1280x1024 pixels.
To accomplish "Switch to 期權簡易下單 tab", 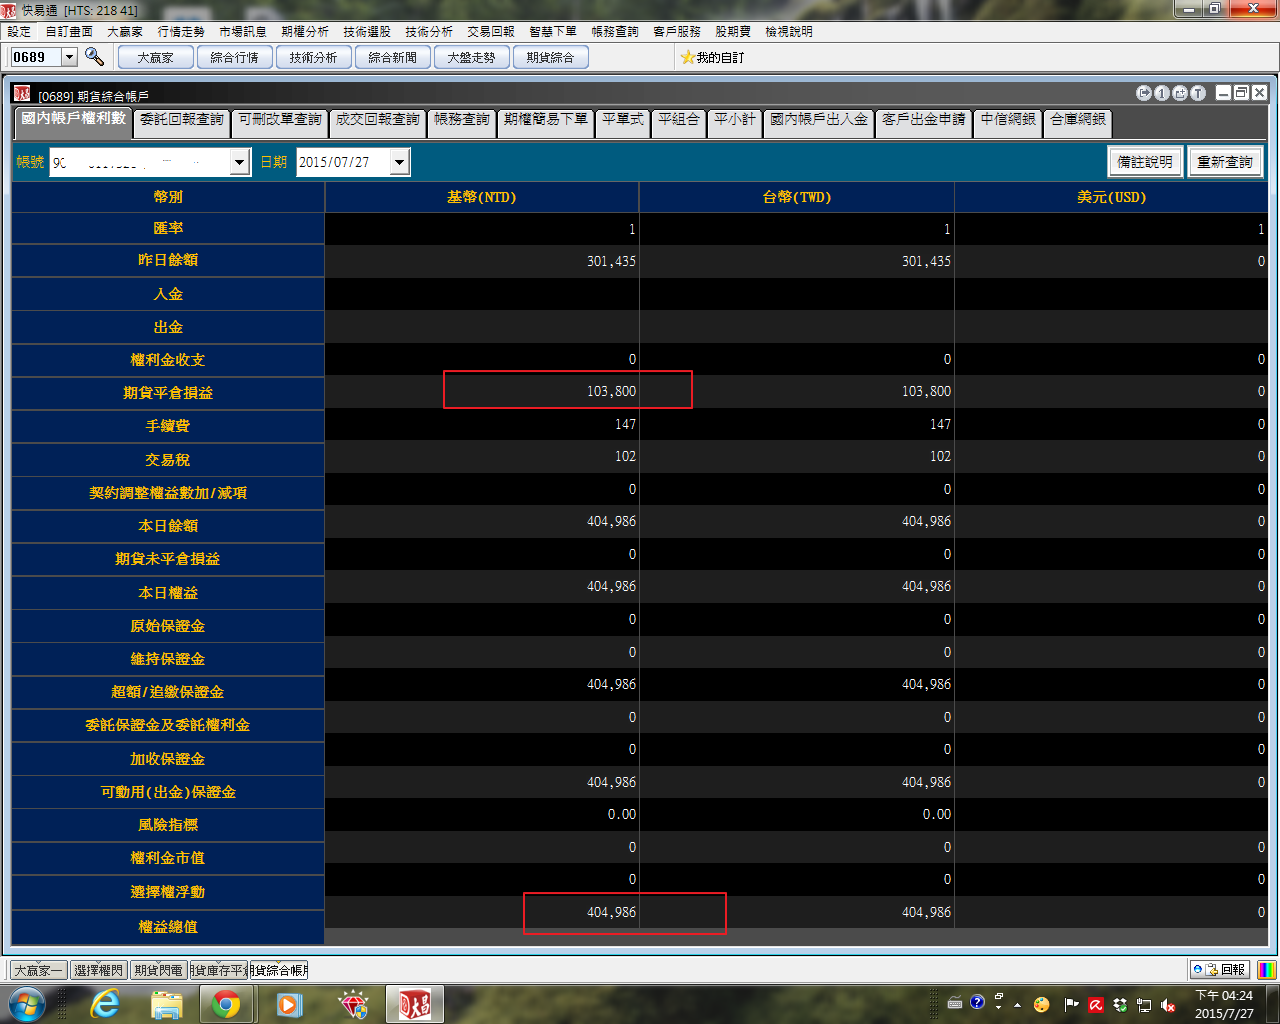I will pyautogui.click(x=545, y=120).
